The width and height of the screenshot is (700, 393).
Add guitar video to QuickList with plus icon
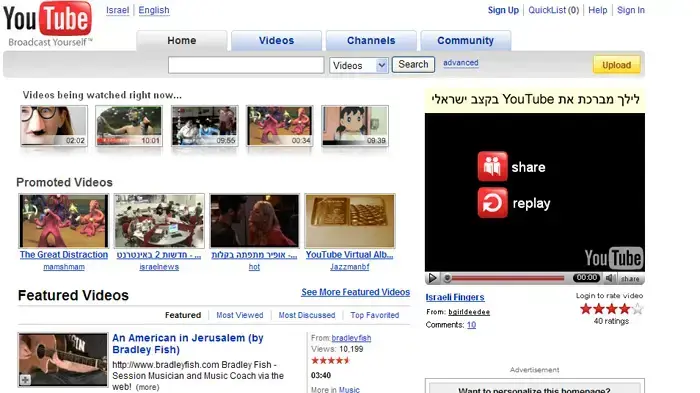[x=25, y=380]
